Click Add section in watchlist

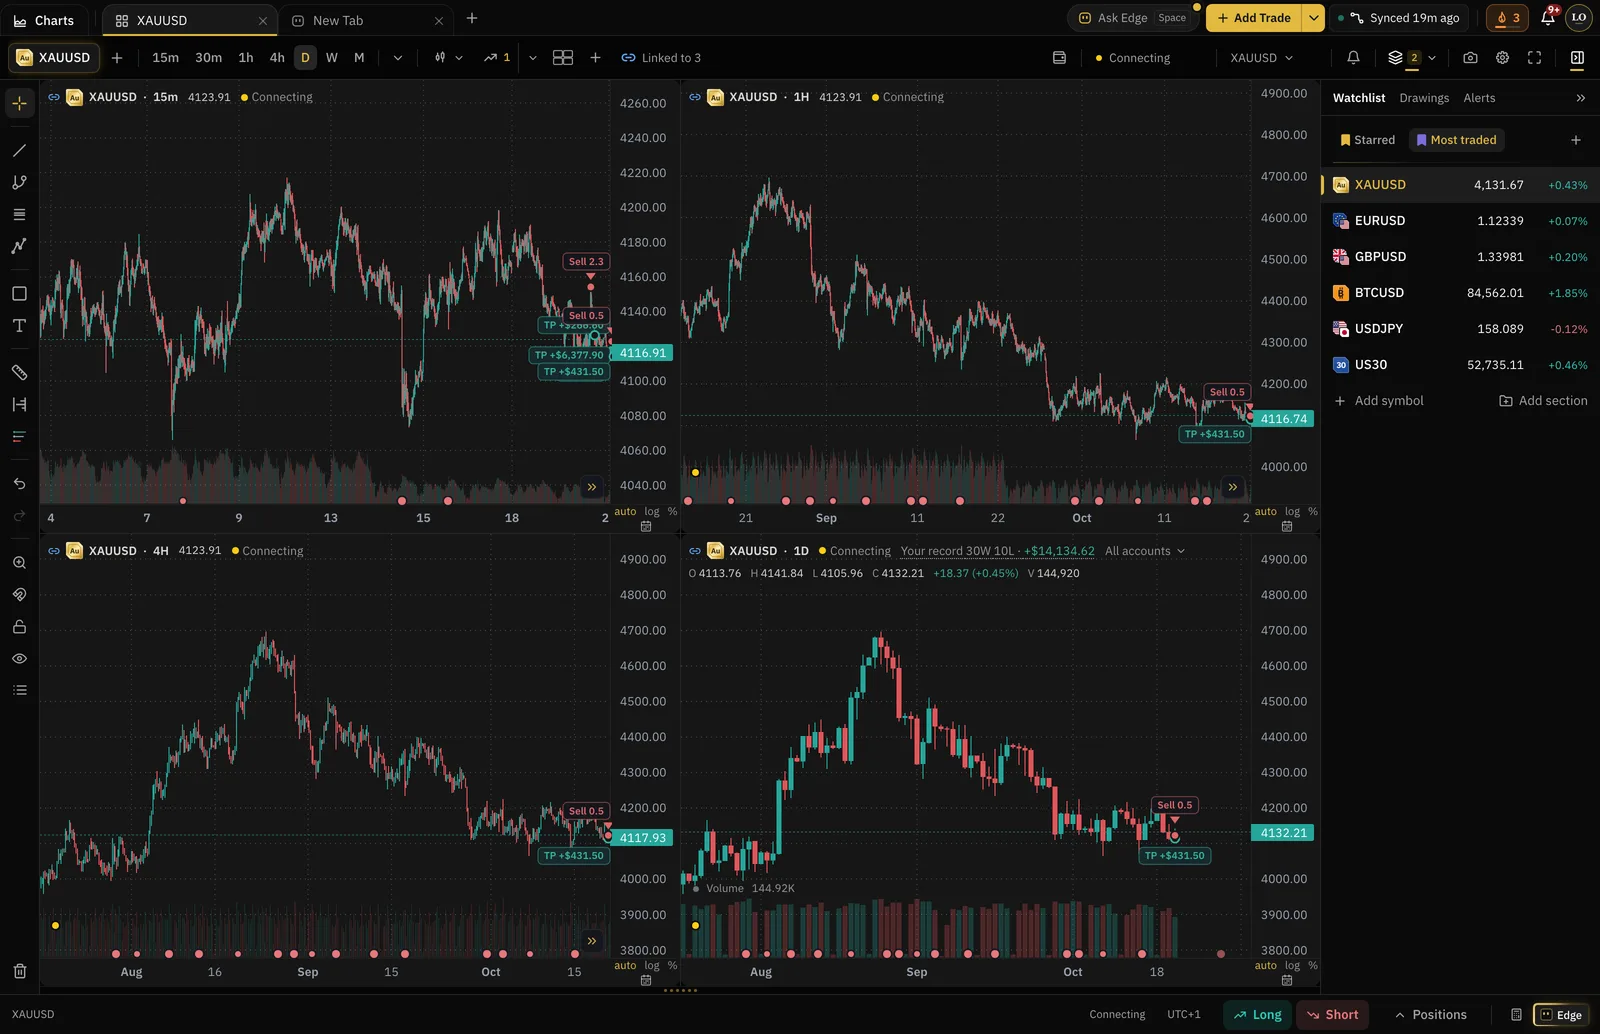pyautogui.click(x=1543, y=401)
